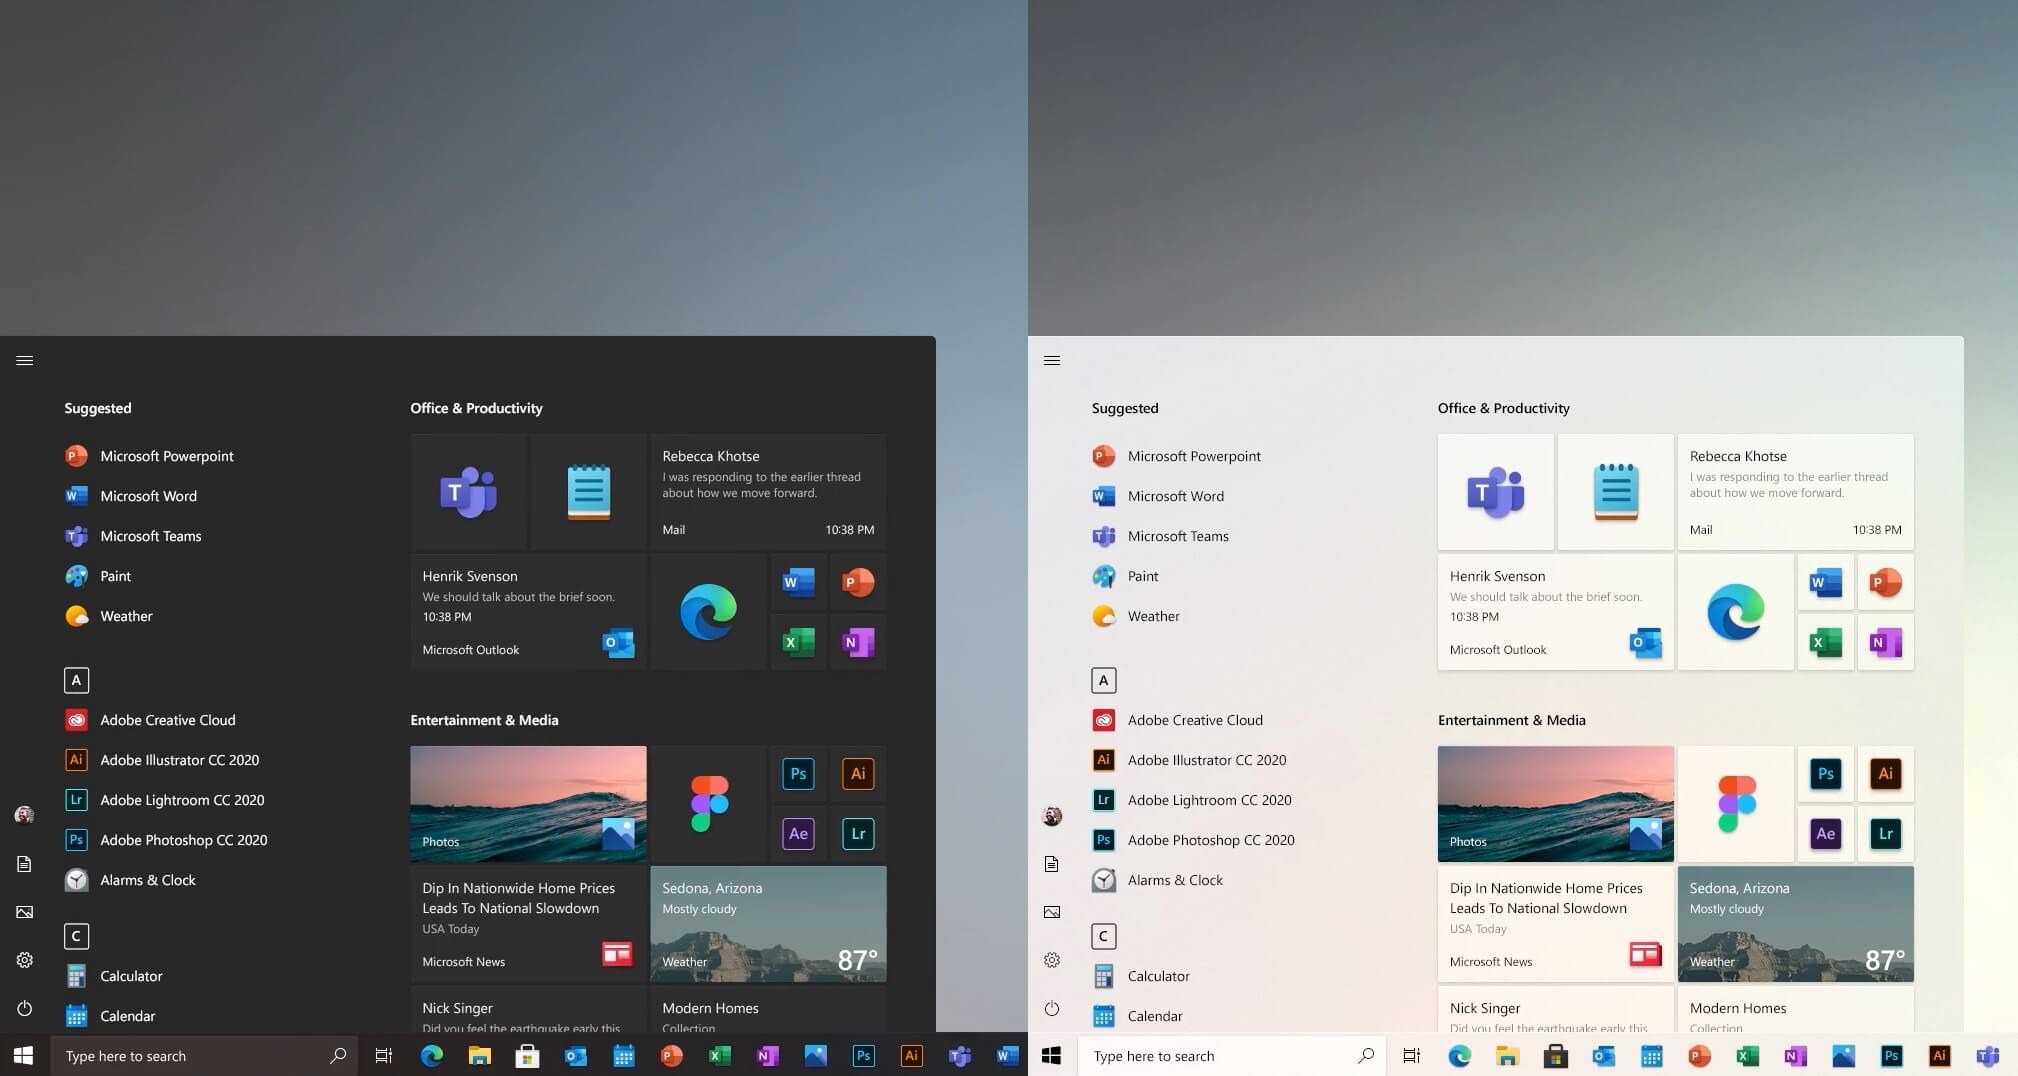This screenshot has height=1076, width=2018.
Task: Open Microsoft Teams from the taskbar
Action: click(959, 1055)
